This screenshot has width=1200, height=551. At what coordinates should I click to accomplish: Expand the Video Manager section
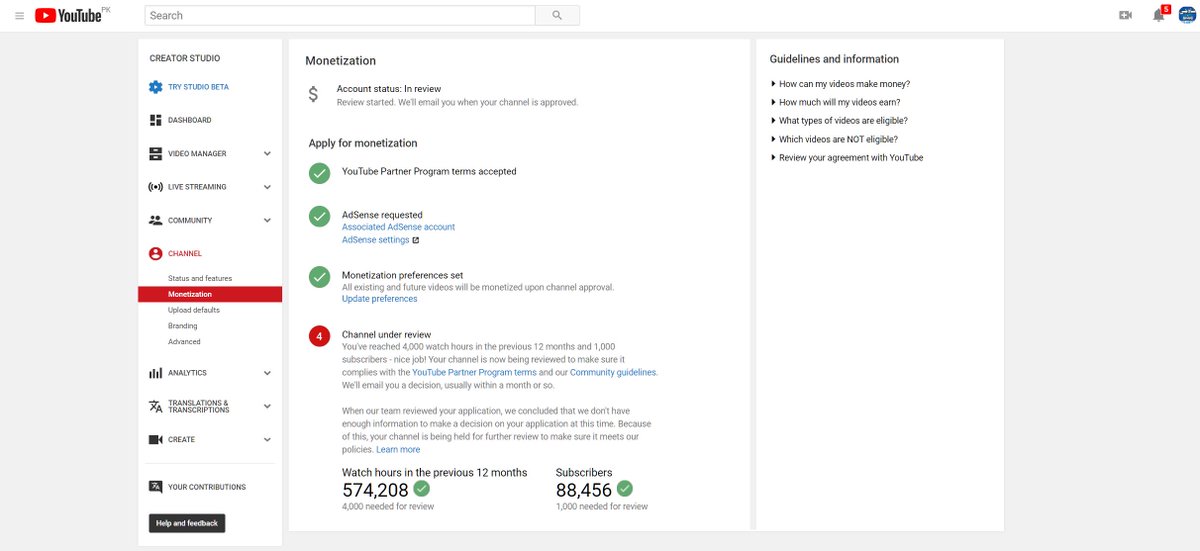[x=267, y=154]
